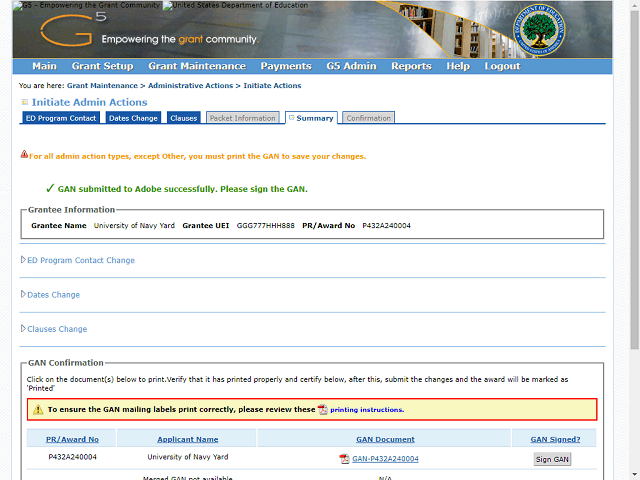Click Initiate Actions in the breadcrumb
Viewport: 640px width, 480px height.
point(272,85)
